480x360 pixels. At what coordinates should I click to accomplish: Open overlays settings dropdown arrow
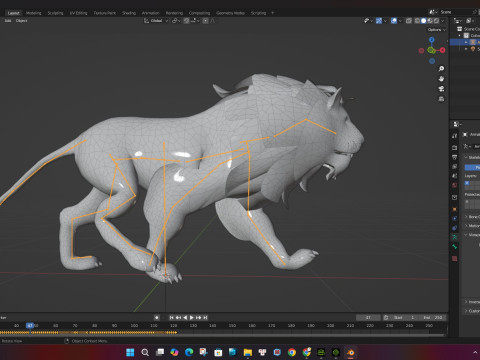[400, 21]
